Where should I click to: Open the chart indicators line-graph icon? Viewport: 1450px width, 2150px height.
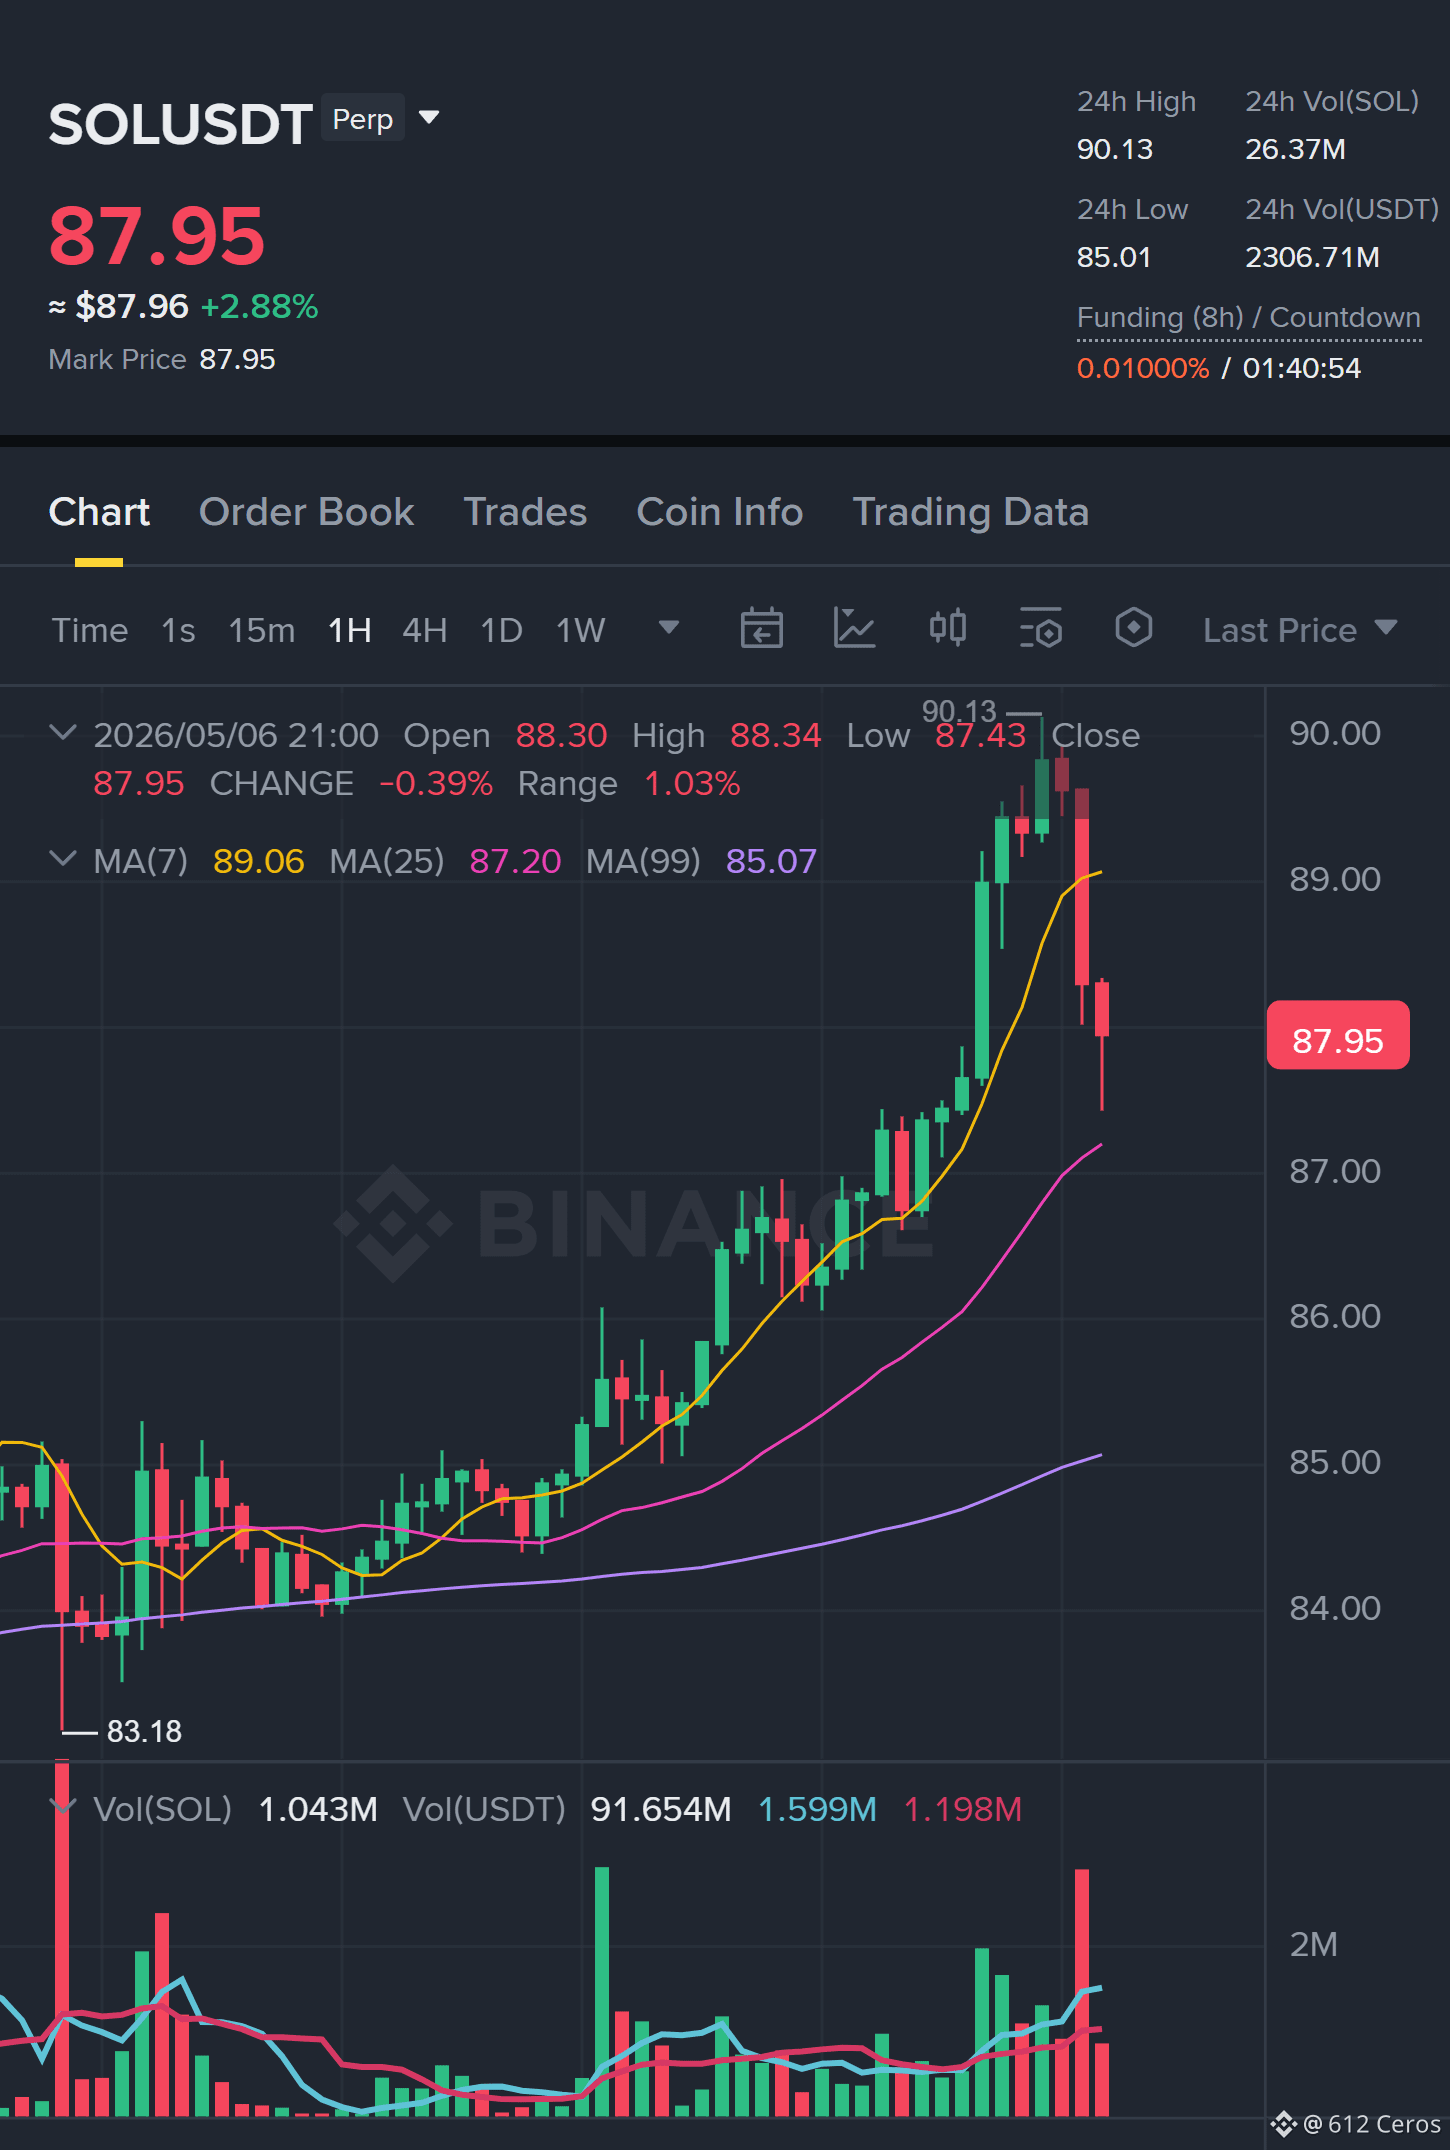[x=854, y=629]
